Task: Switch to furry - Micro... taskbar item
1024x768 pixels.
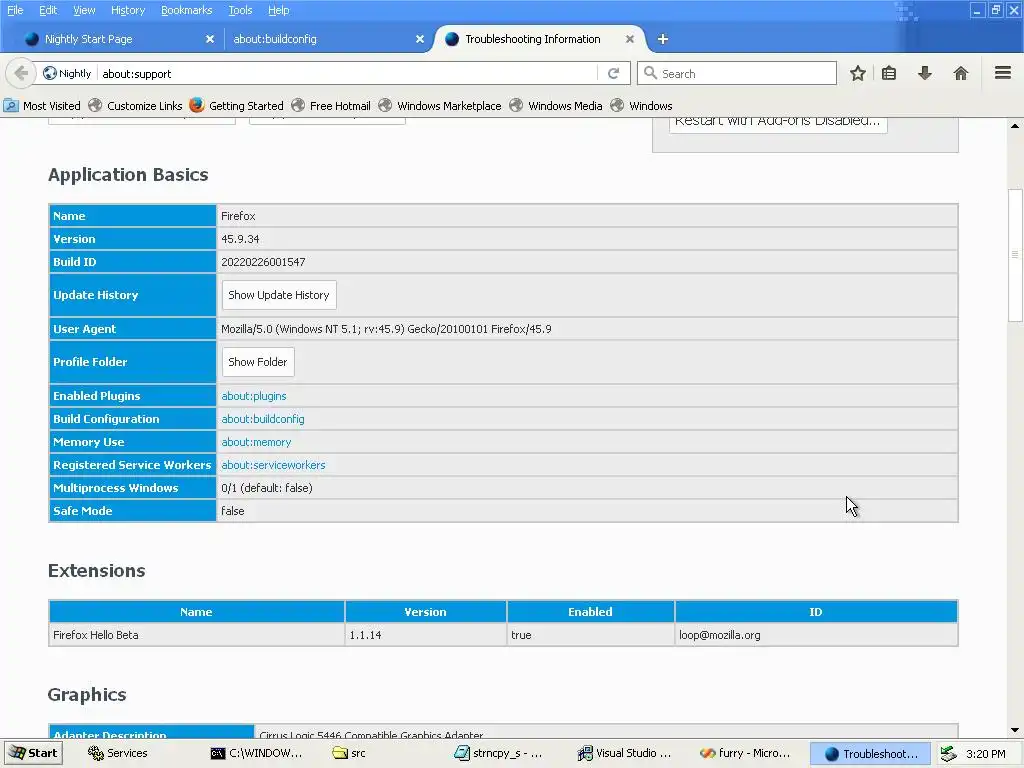Action: click(745, 753)
